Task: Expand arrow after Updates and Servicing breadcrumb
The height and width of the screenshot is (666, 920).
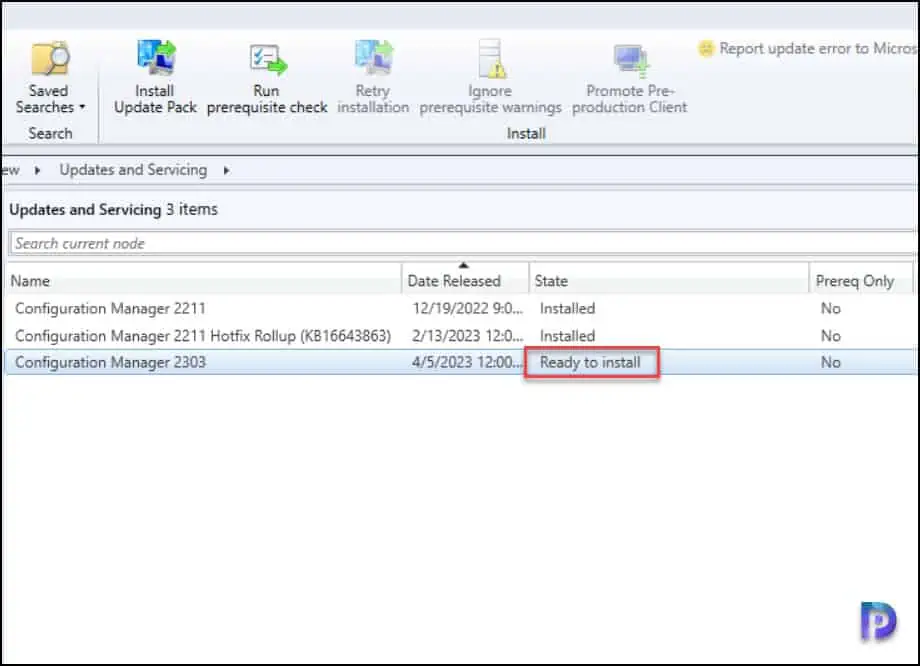Action: [226, 171]
